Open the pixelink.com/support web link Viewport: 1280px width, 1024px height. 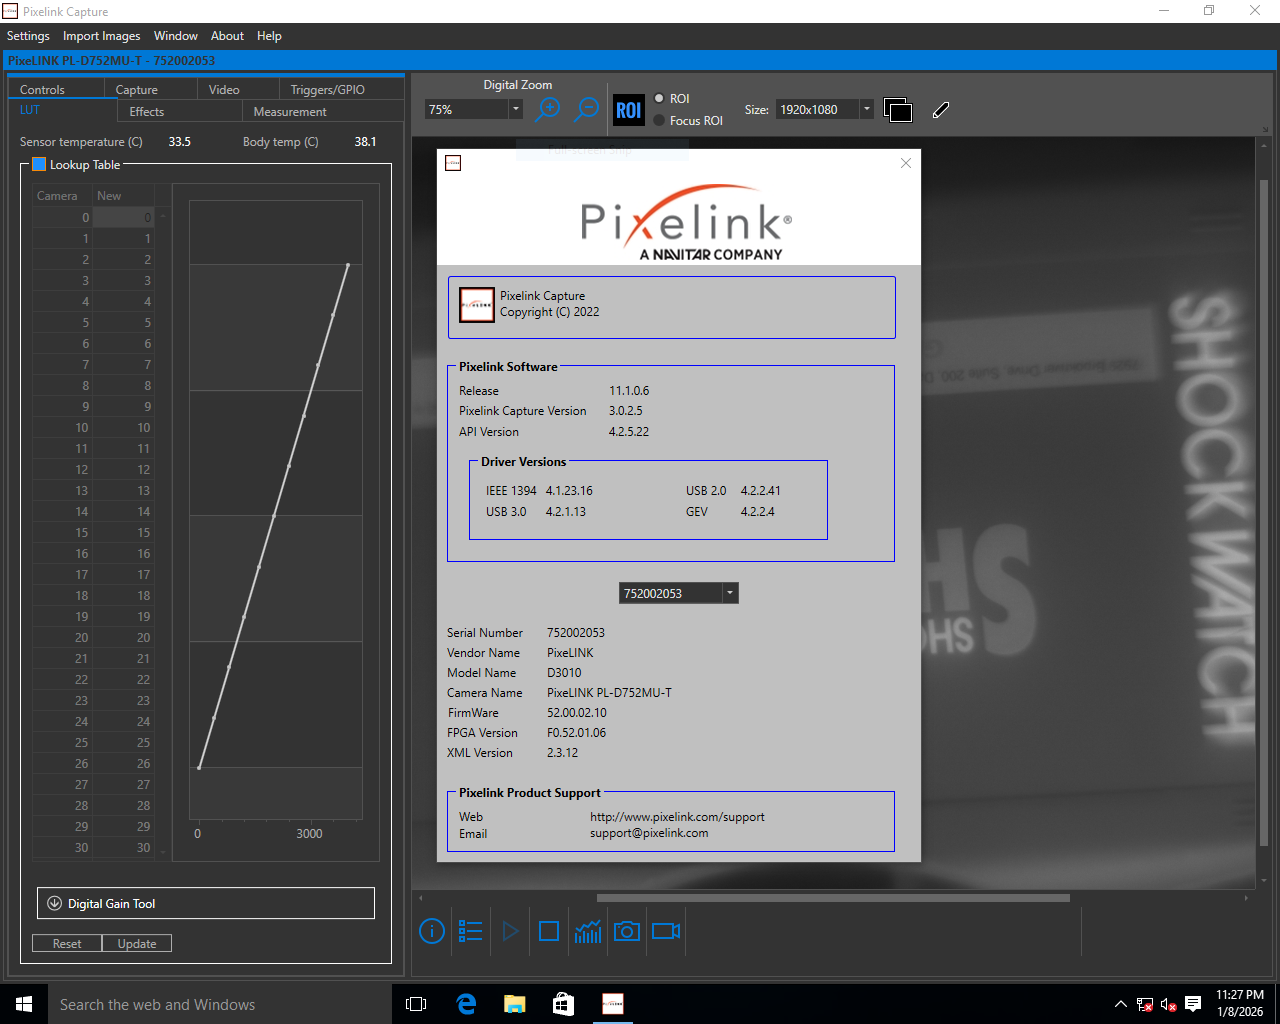pos(677,816)
